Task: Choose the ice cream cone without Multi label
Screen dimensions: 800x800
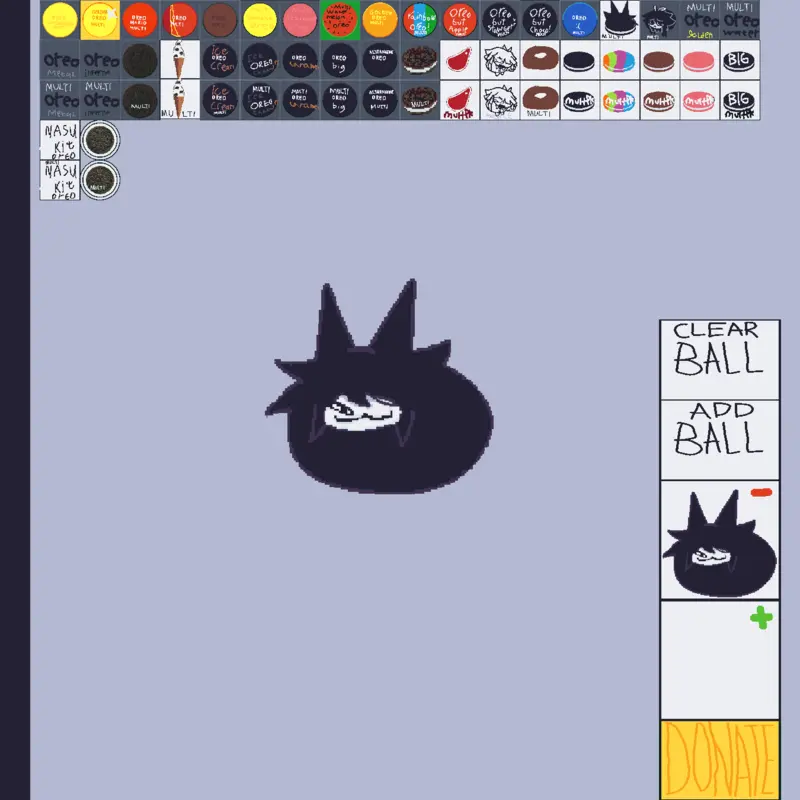Action: (180, 60)
